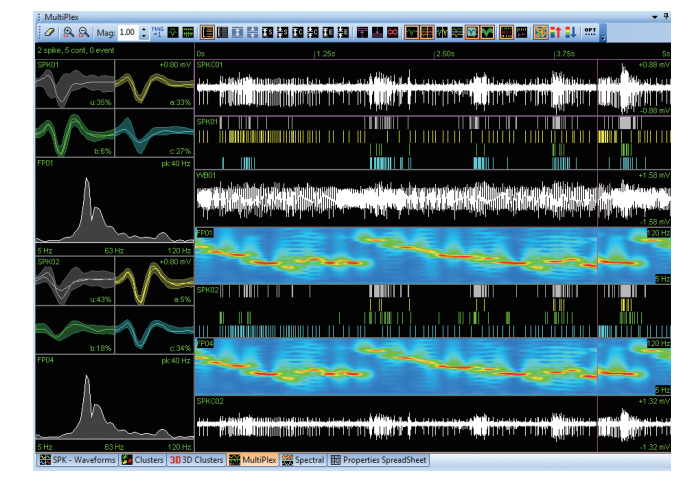698x490 pixels.
Task: Click the SPKC02 channel label
Action: [210, 401]
